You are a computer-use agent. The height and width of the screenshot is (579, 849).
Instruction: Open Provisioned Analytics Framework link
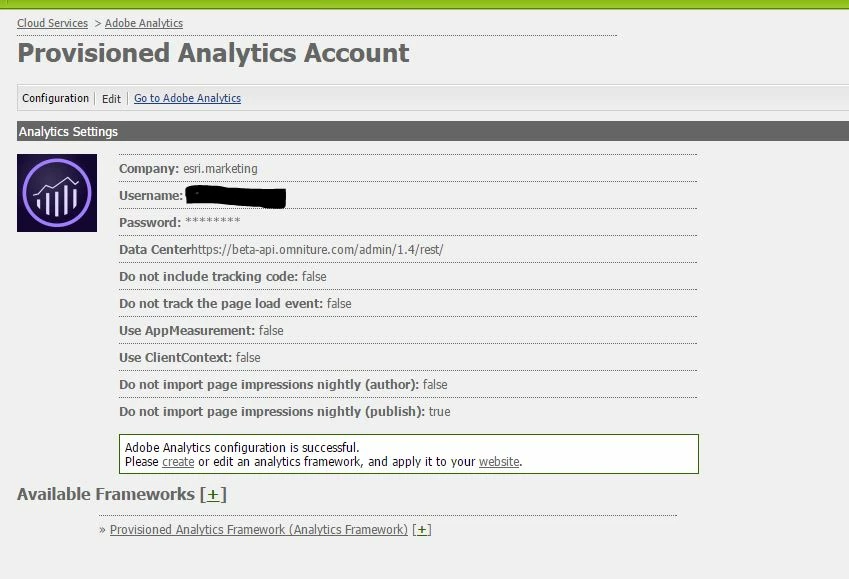(x=259, y=530)
